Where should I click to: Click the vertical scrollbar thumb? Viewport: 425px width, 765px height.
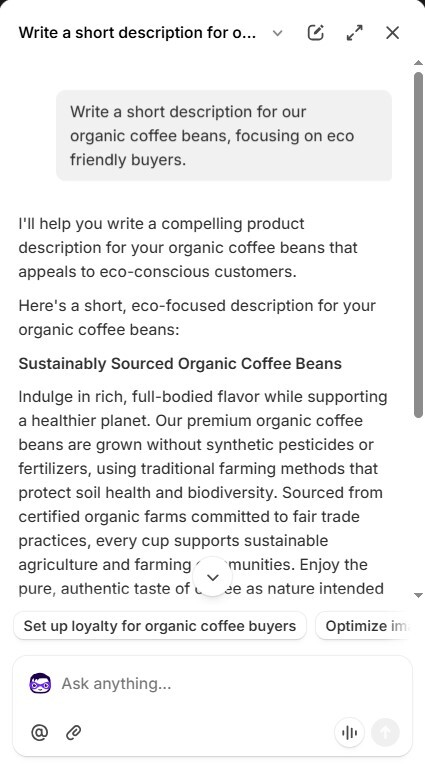(x=418, y=244)
